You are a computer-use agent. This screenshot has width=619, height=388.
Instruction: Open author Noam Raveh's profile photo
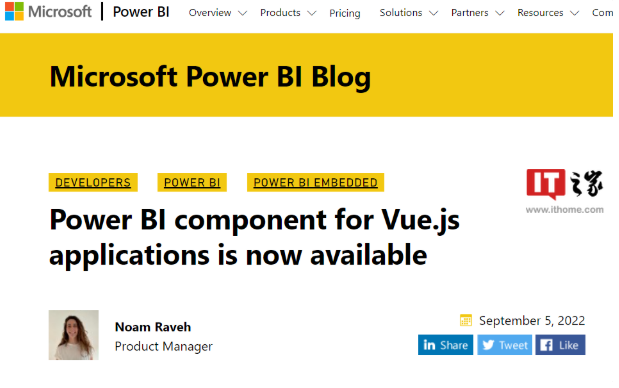[x=74, y=335]
